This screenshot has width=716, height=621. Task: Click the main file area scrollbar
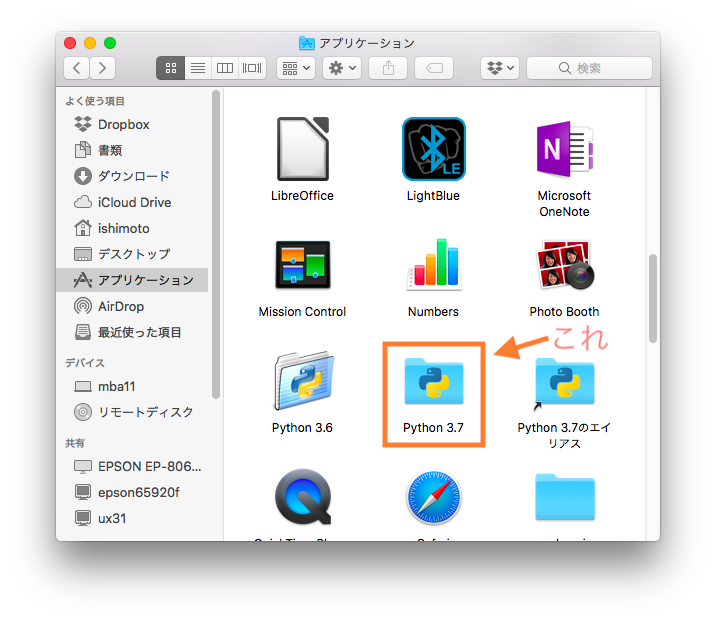[653, 299]
